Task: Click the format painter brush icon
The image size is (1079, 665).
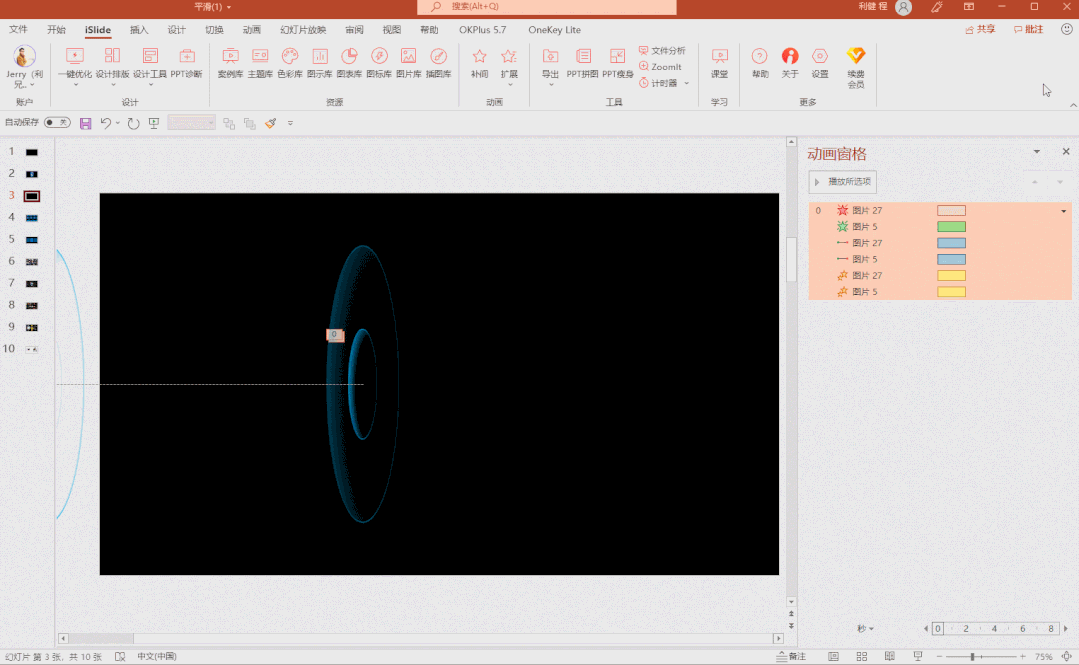Action: (x=270, y=123)
